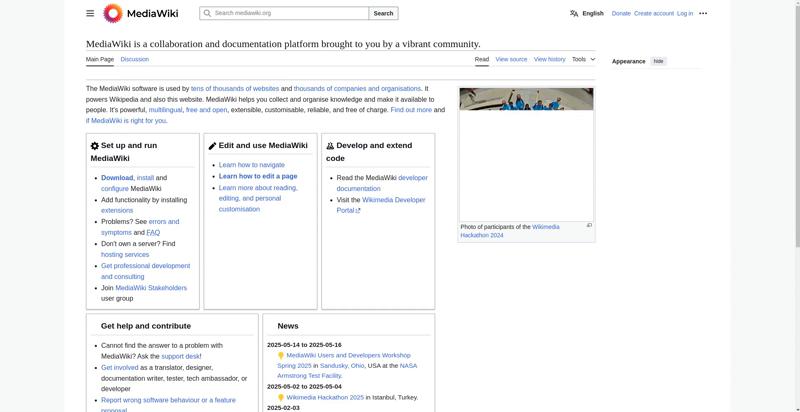Open if MediaWiki is right for you link
This screenshot has height=412, width=800.
(x=126, y=121)
